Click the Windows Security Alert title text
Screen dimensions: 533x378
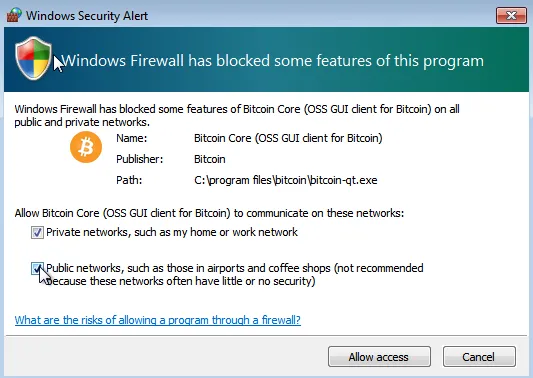tap(87, 16)
